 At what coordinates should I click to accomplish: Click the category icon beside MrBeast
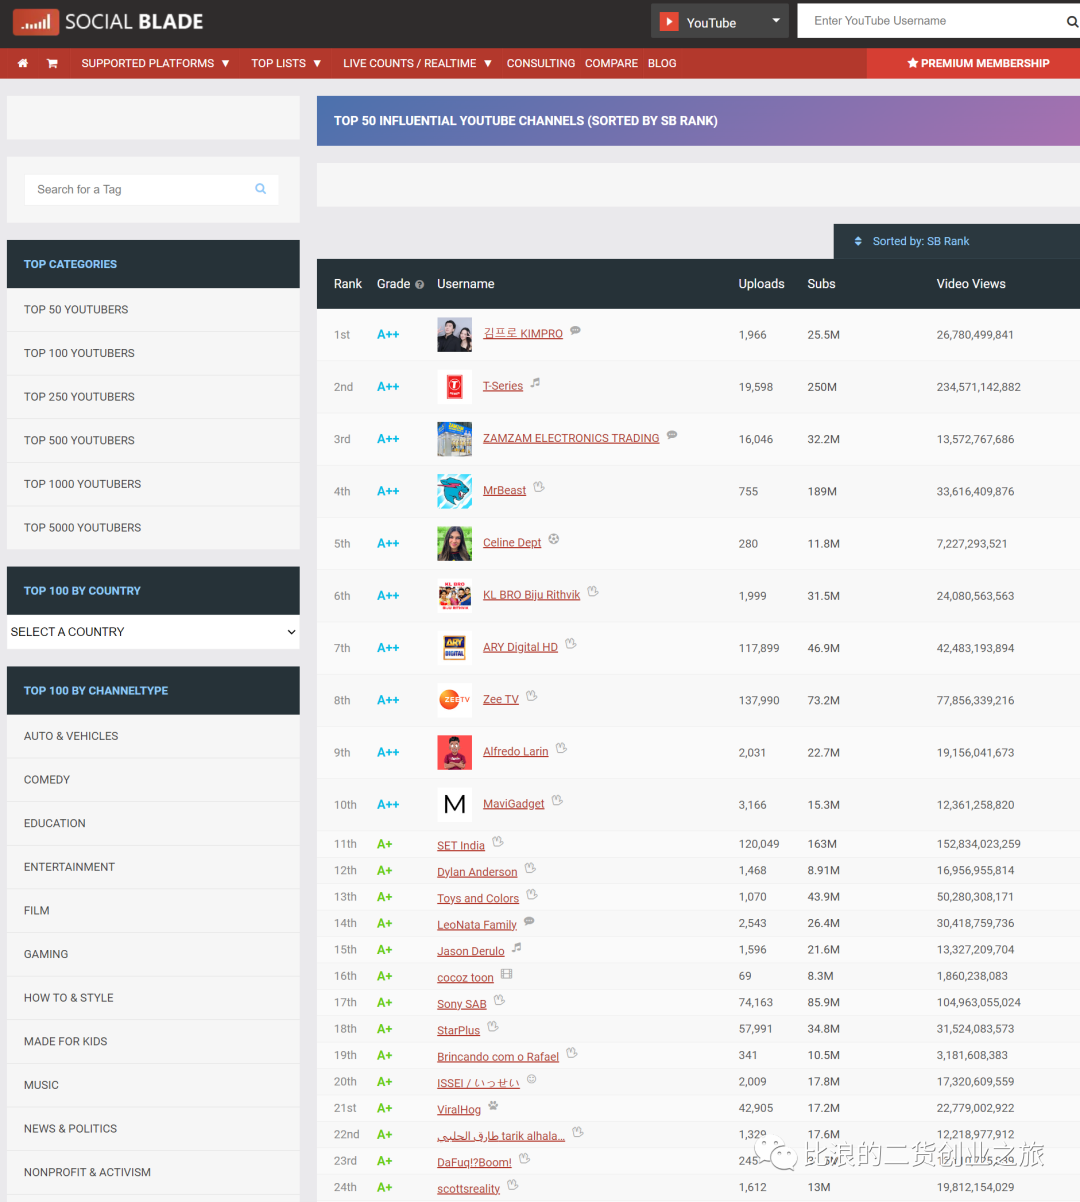point(538,487)
